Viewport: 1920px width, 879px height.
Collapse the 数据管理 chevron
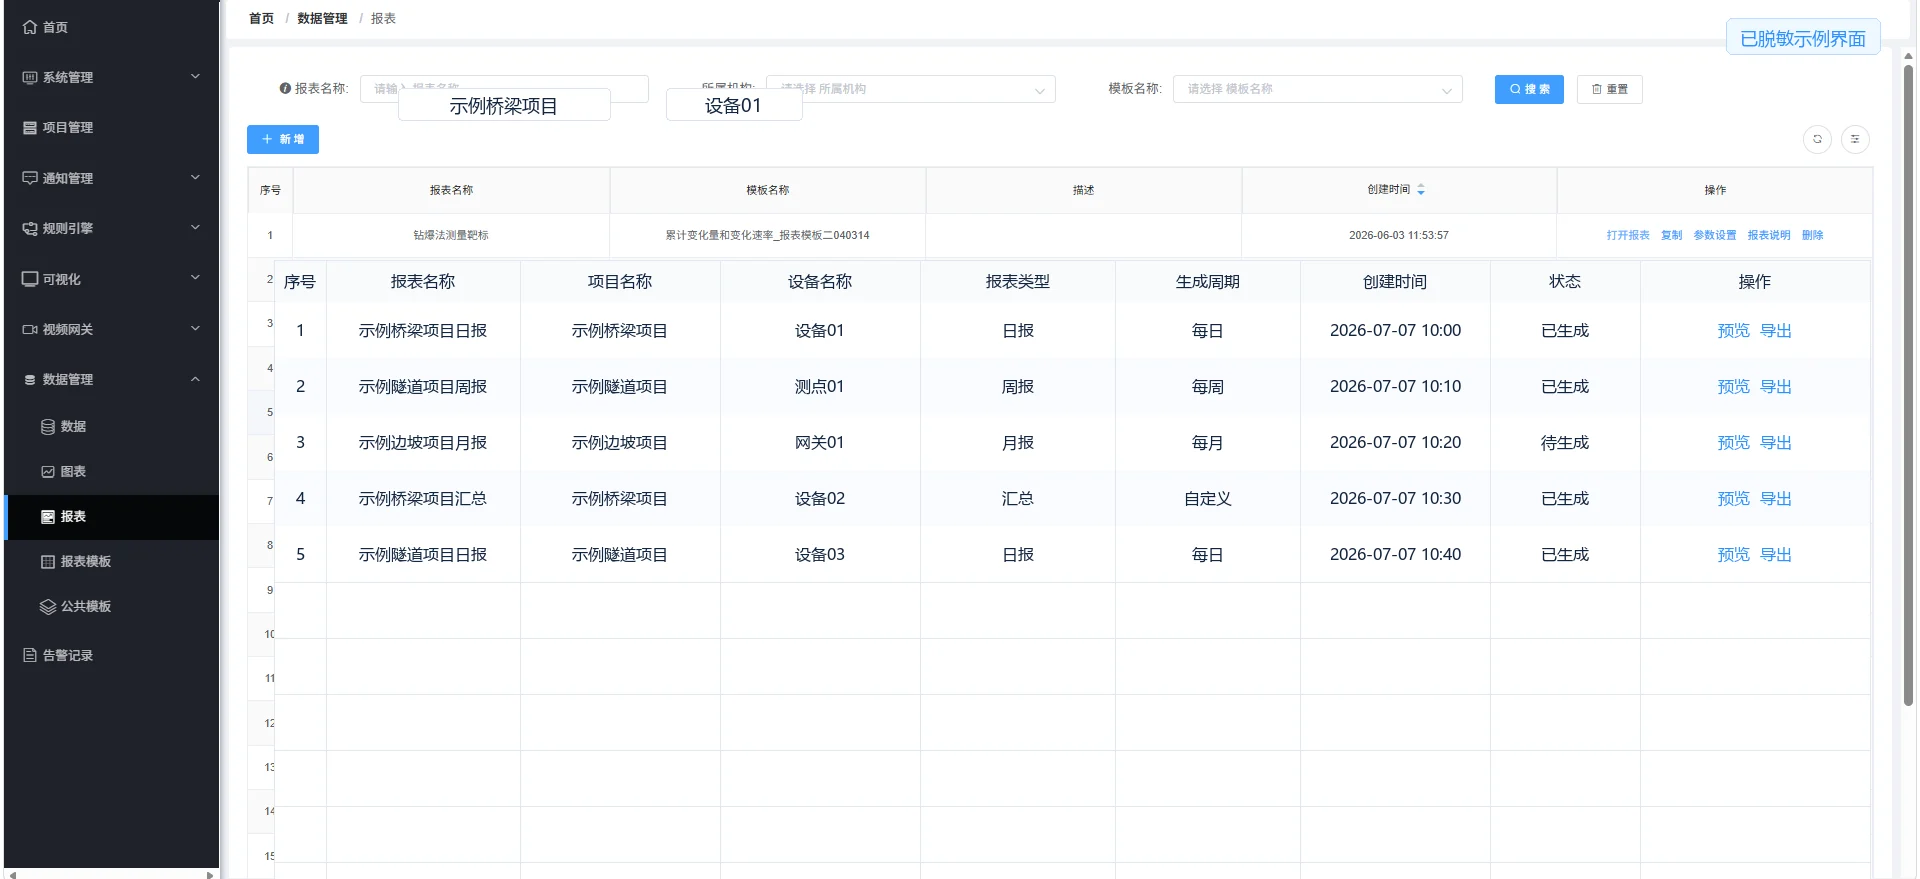(195, 379)
